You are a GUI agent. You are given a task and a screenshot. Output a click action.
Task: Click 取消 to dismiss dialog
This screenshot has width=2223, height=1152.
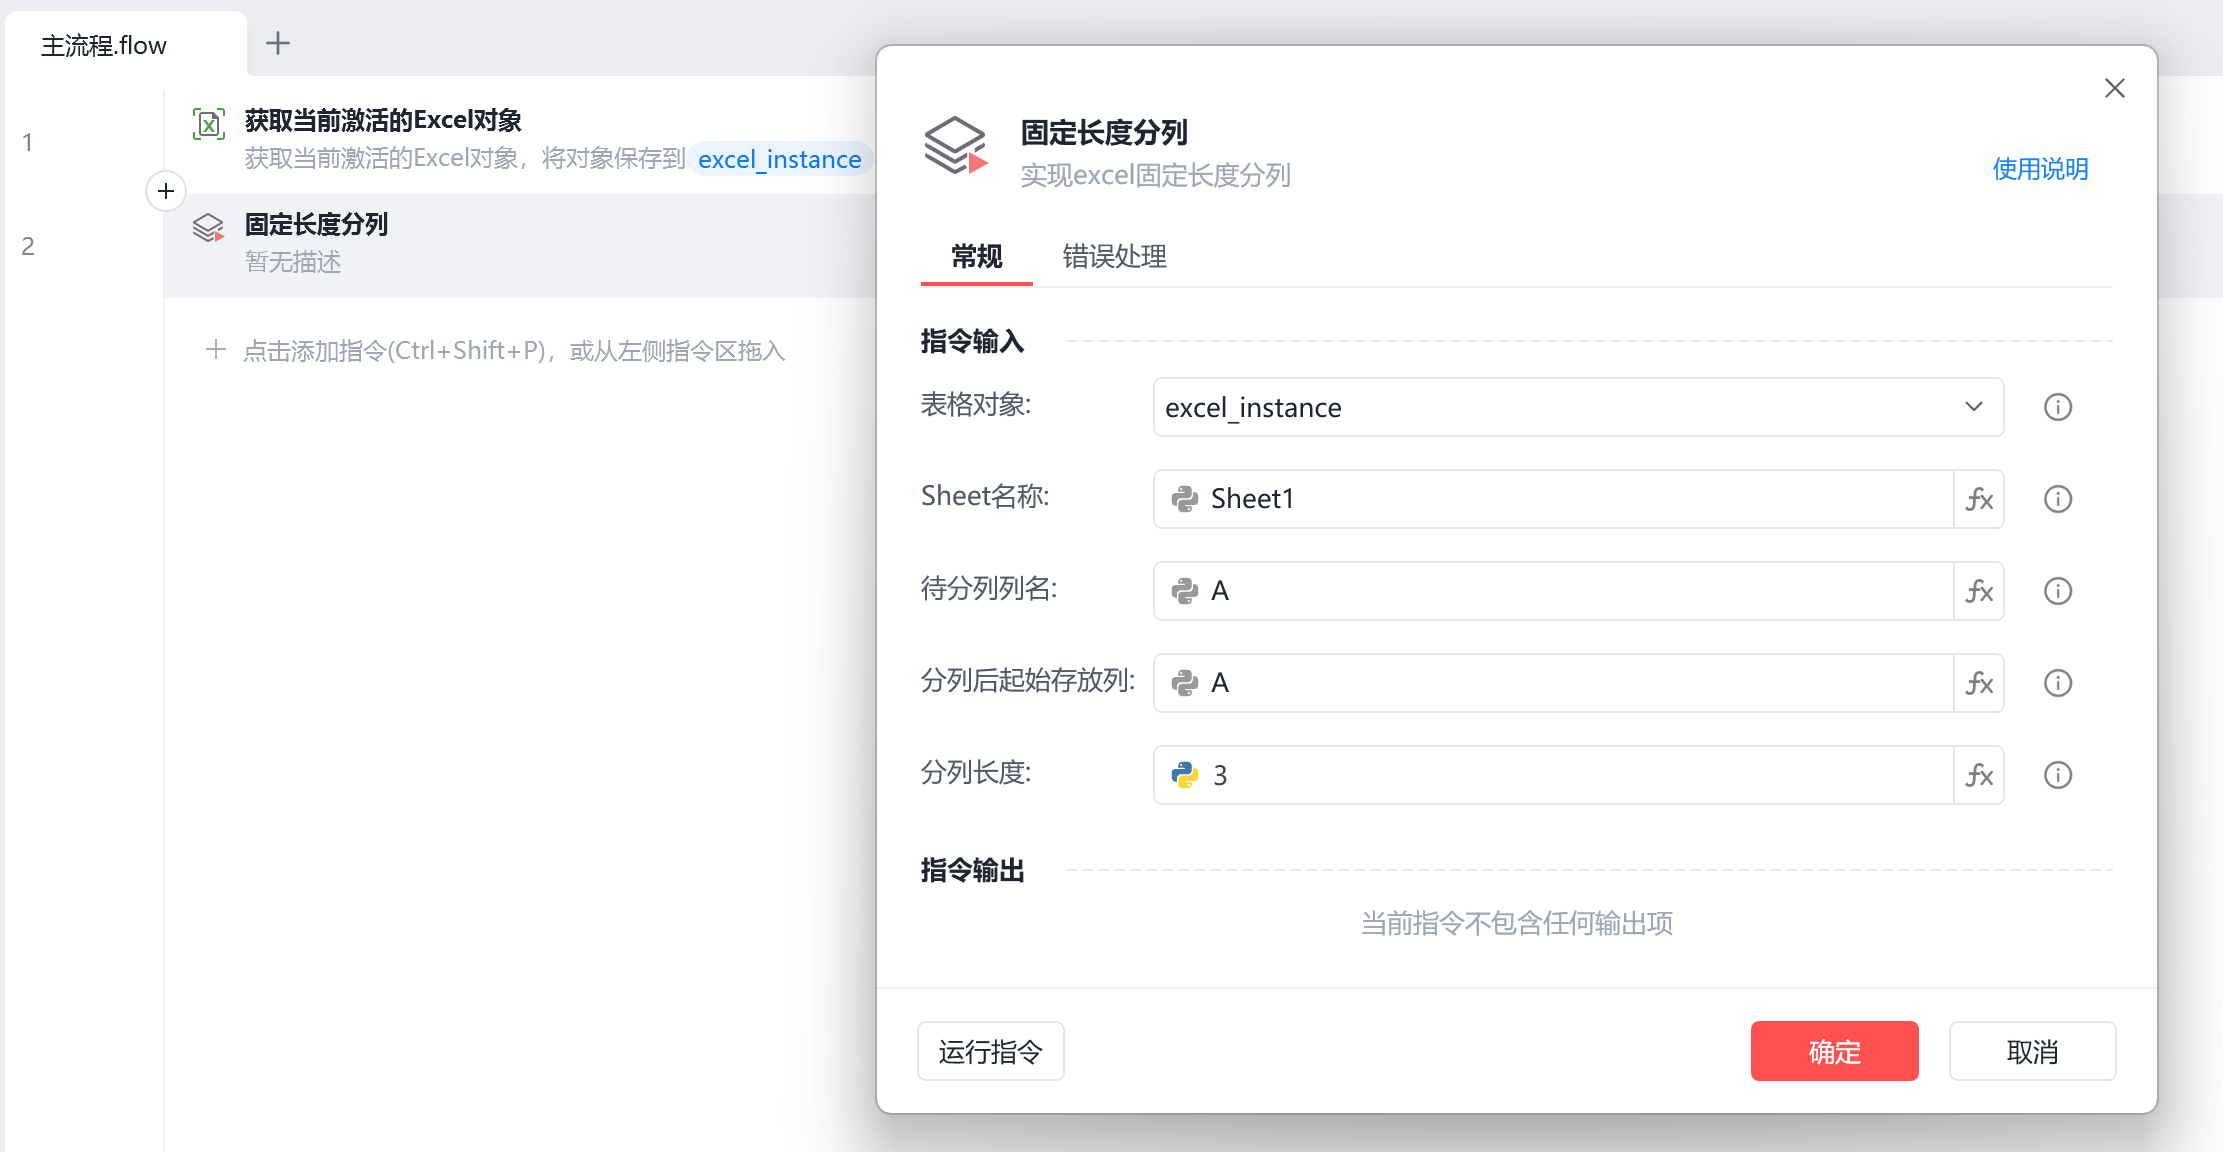coord(2031,1051)
